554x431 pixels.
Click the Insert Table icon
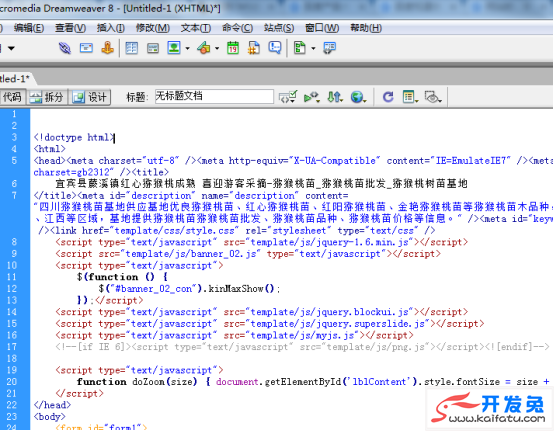coord(131,48)
